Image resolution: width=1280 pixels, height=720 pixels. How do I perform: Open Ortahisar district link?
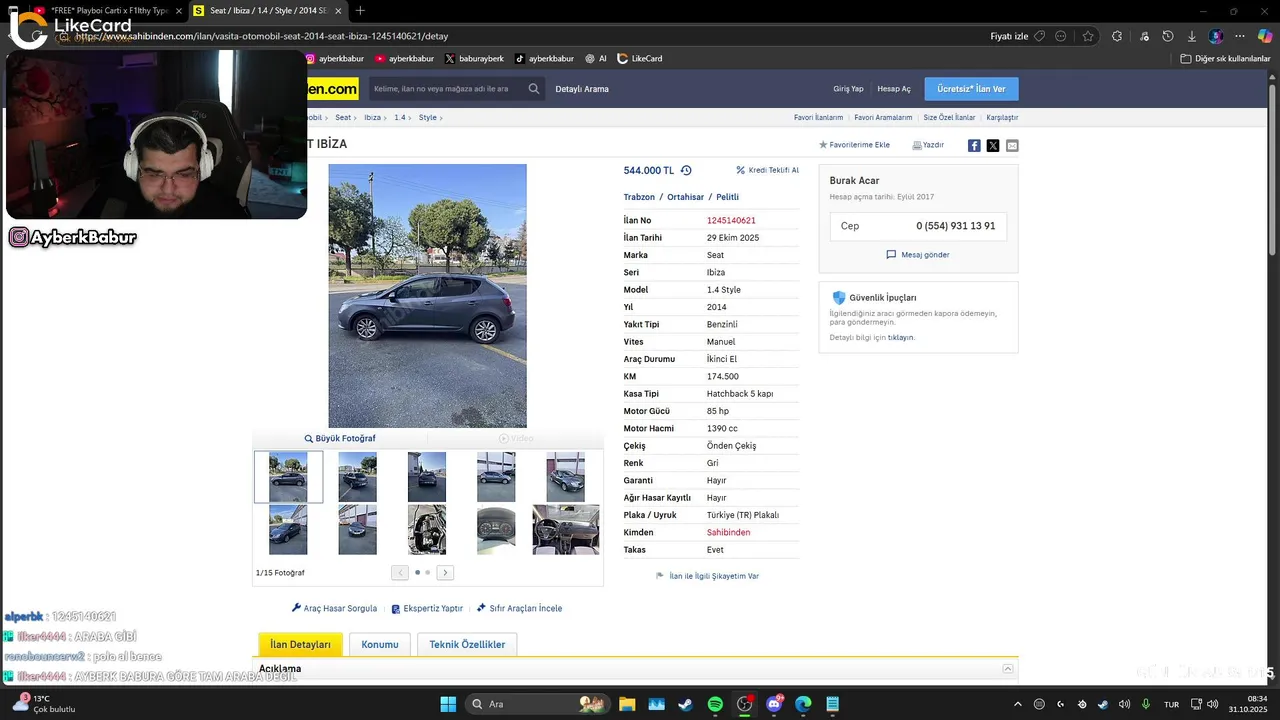point(685,197)
